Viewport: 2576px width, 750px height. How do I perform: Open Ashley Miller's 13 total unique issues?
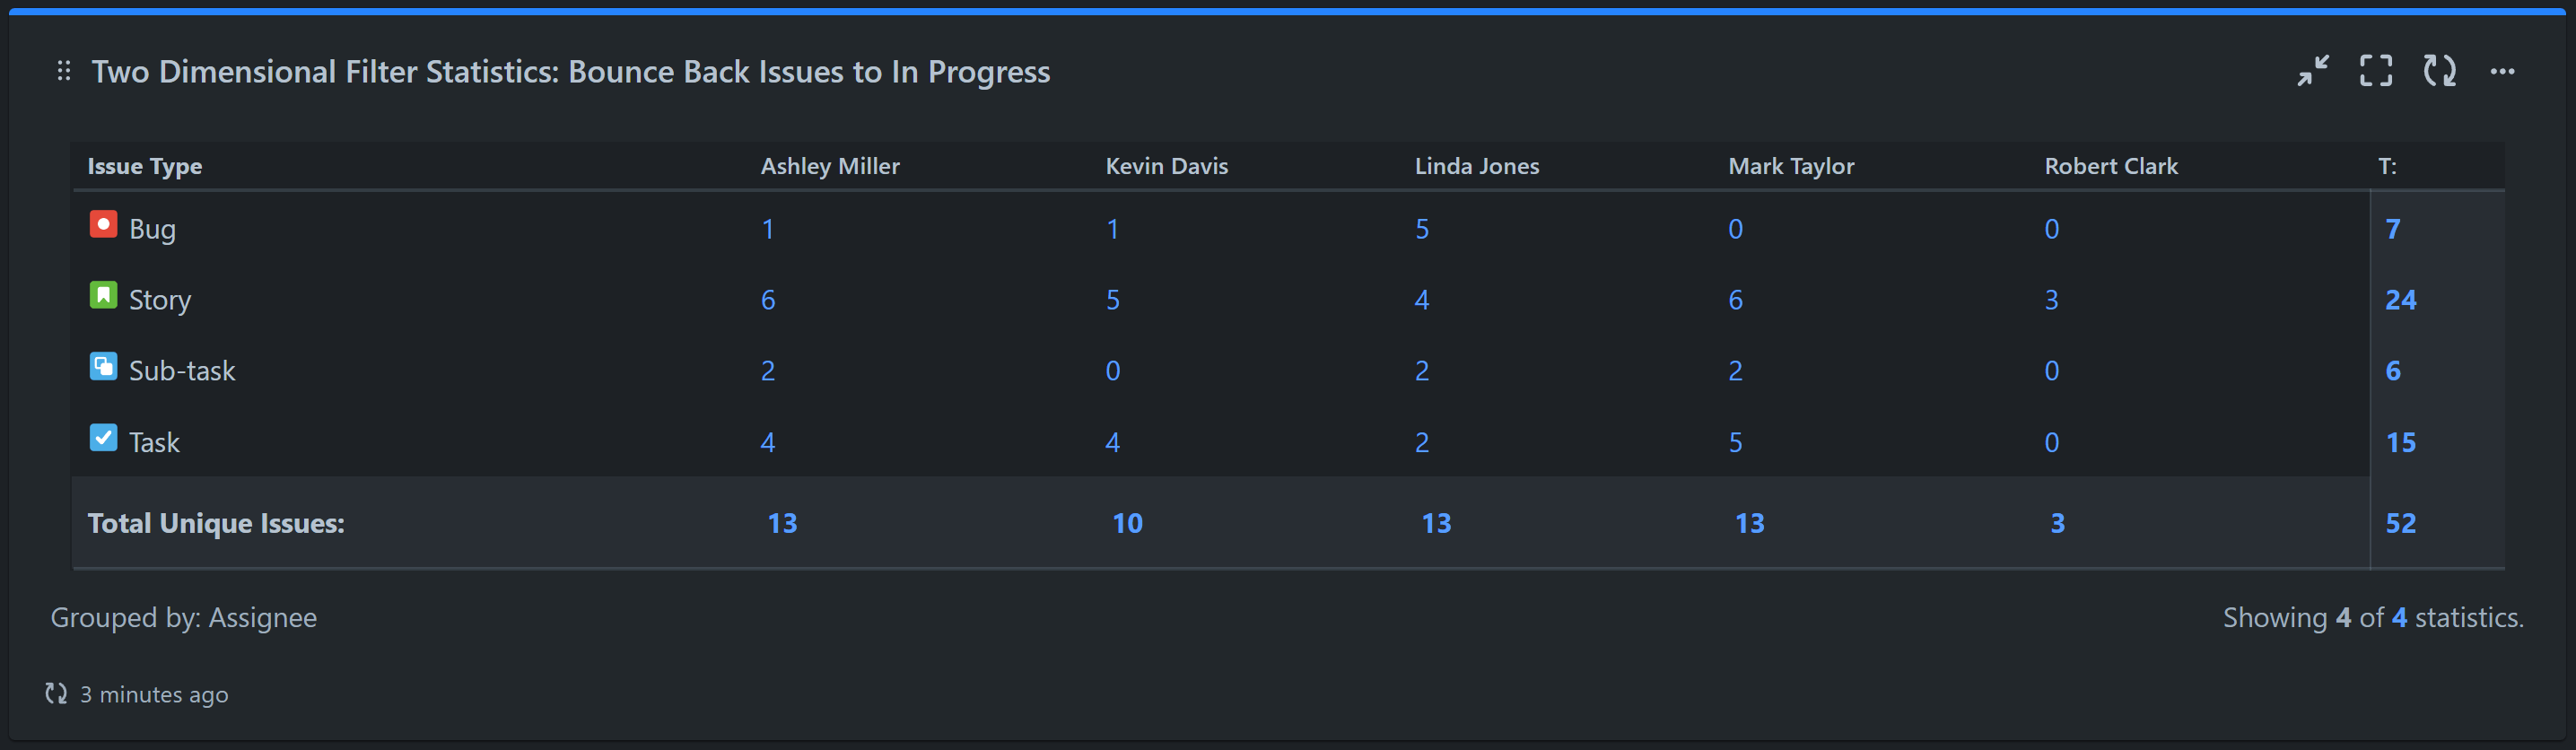[x=783, y=522]
